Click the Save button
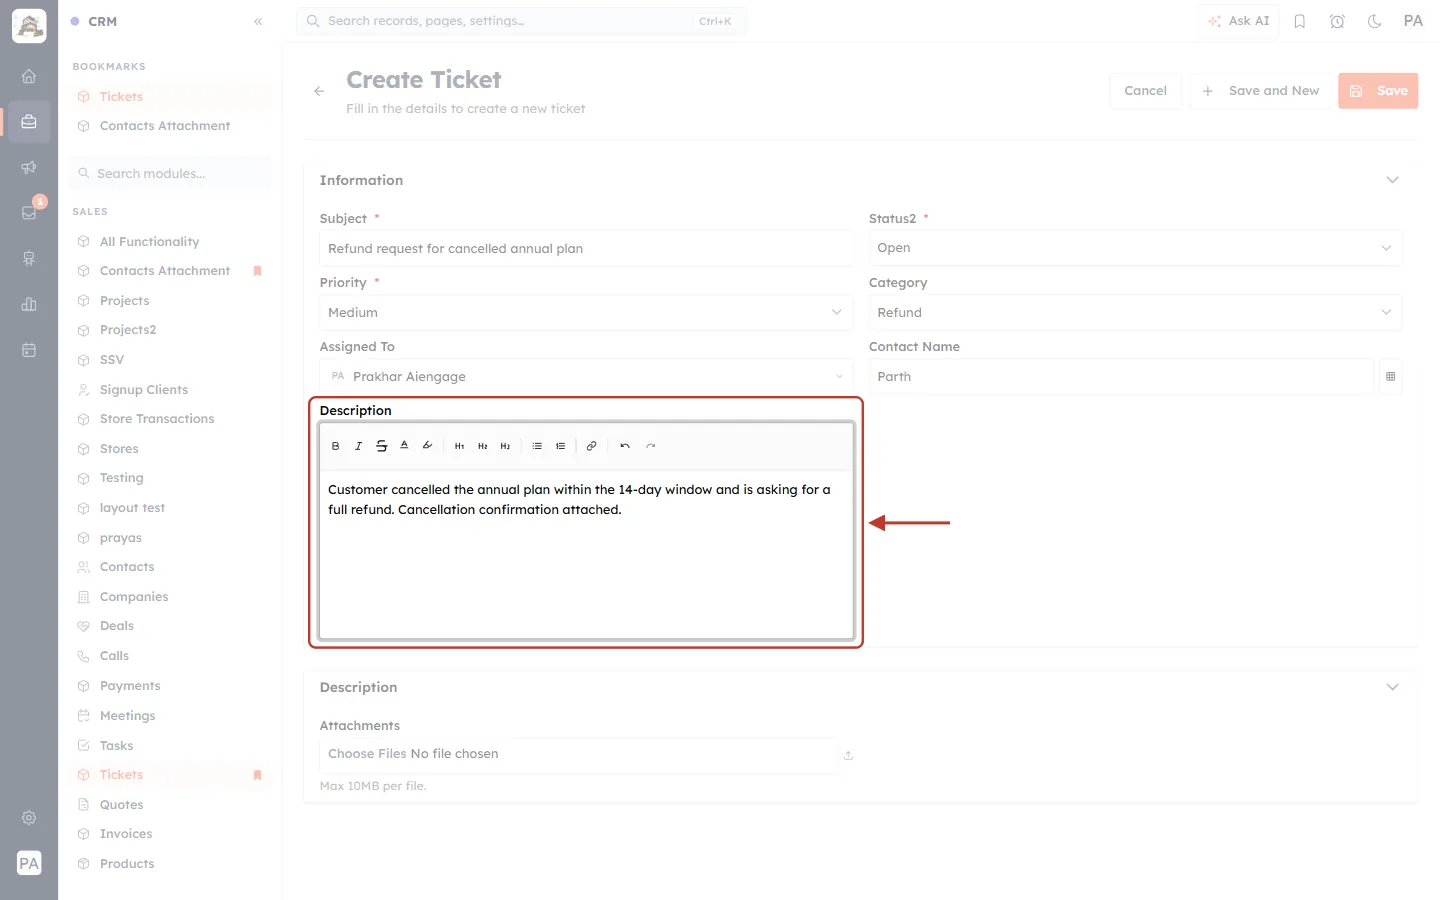This screenshot has height=900, width=1440. [x=1378, y=91]
